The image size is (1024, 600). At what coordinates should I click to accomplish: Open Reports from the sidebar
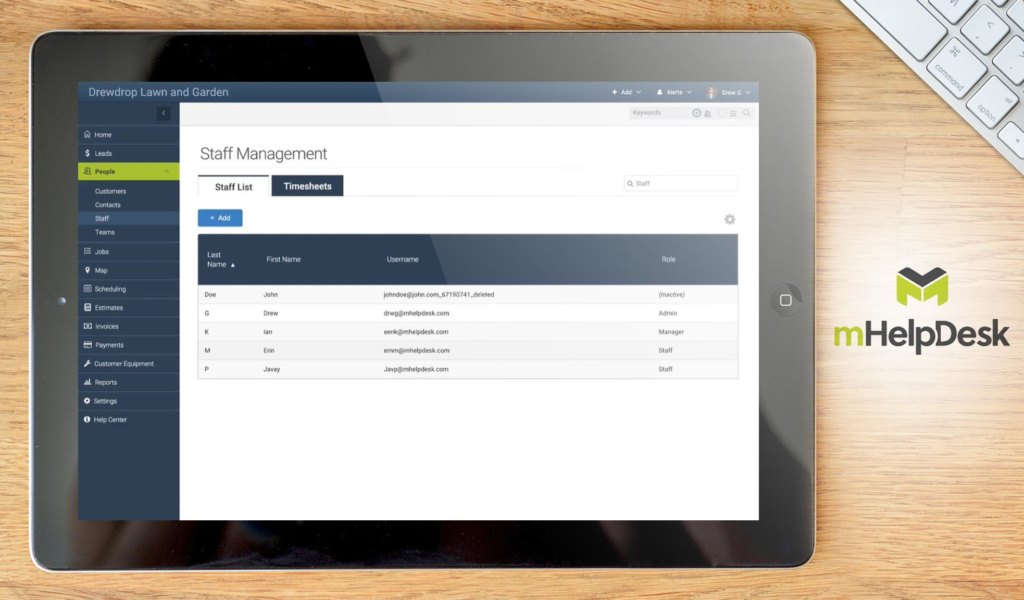point(105,382)
